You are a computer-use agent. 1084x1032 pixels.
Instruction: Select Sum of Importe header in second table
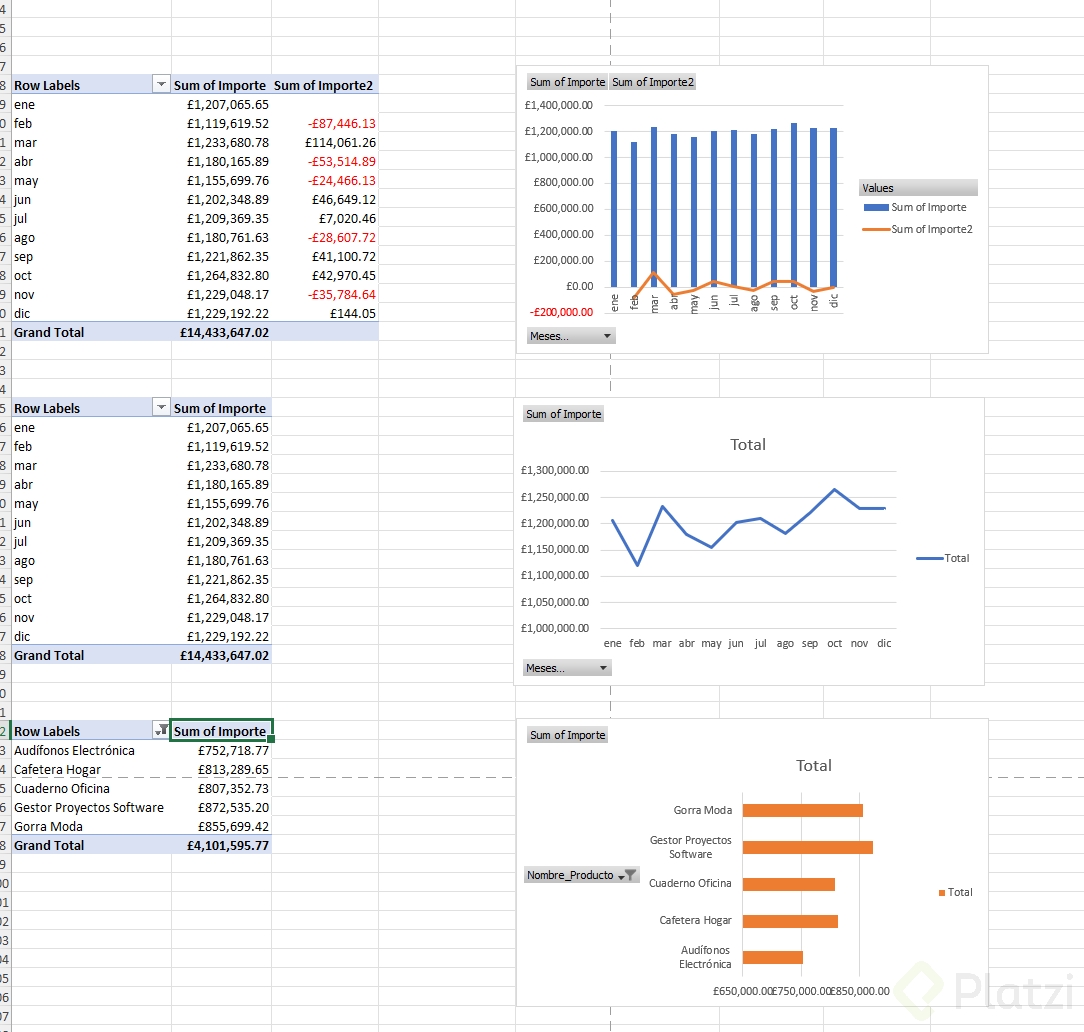pos(221,408)
